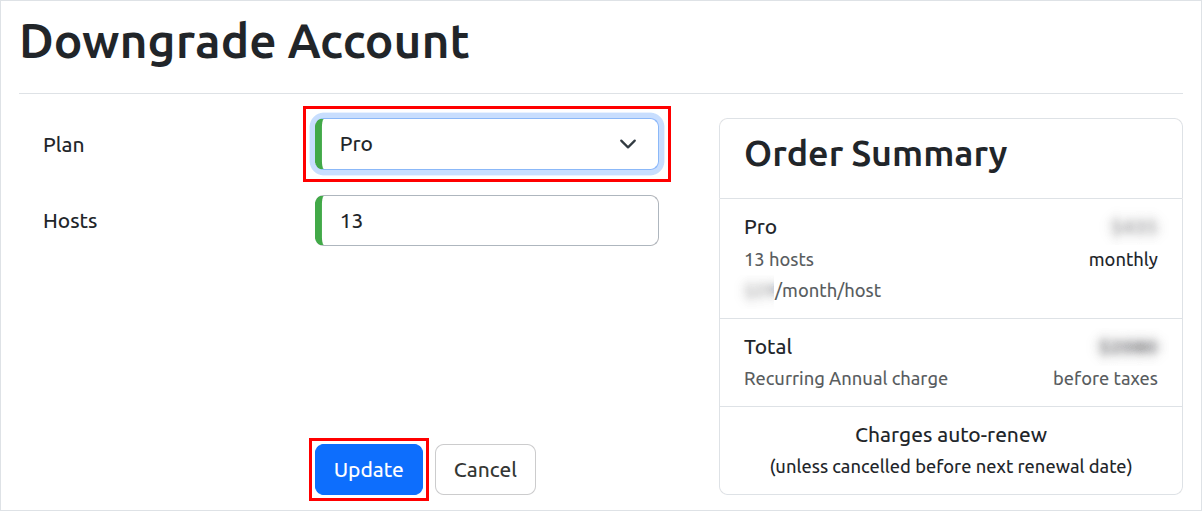Click the Total label in summary
This screenshot has height=511, width=1202.
click(x=768, y=347)
